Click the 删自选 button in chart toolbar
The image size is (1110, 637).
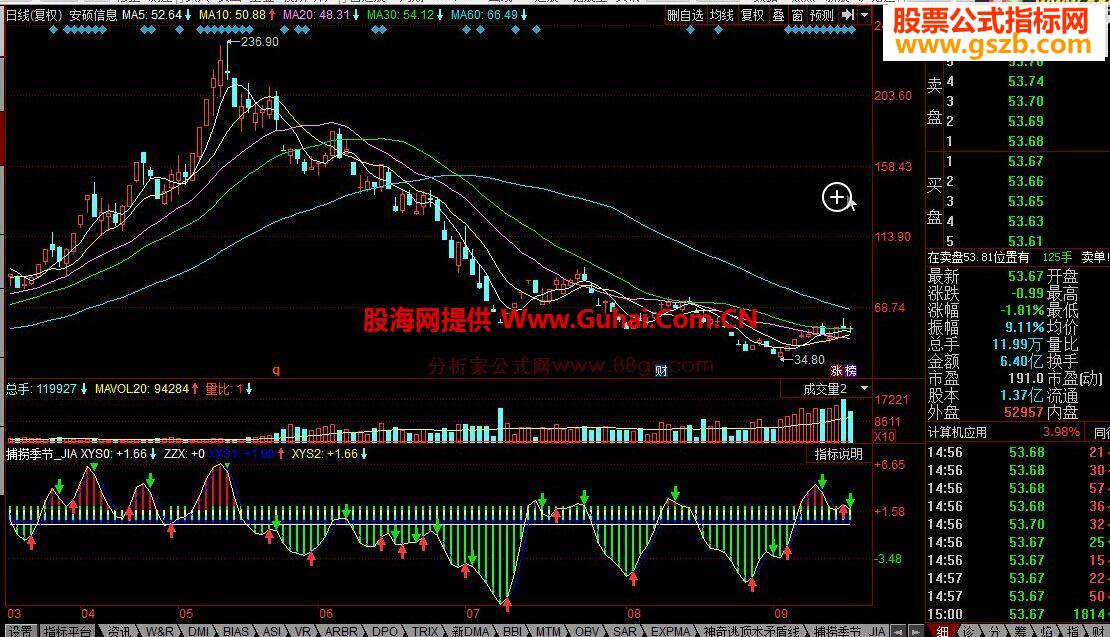[x=685, y=15]
